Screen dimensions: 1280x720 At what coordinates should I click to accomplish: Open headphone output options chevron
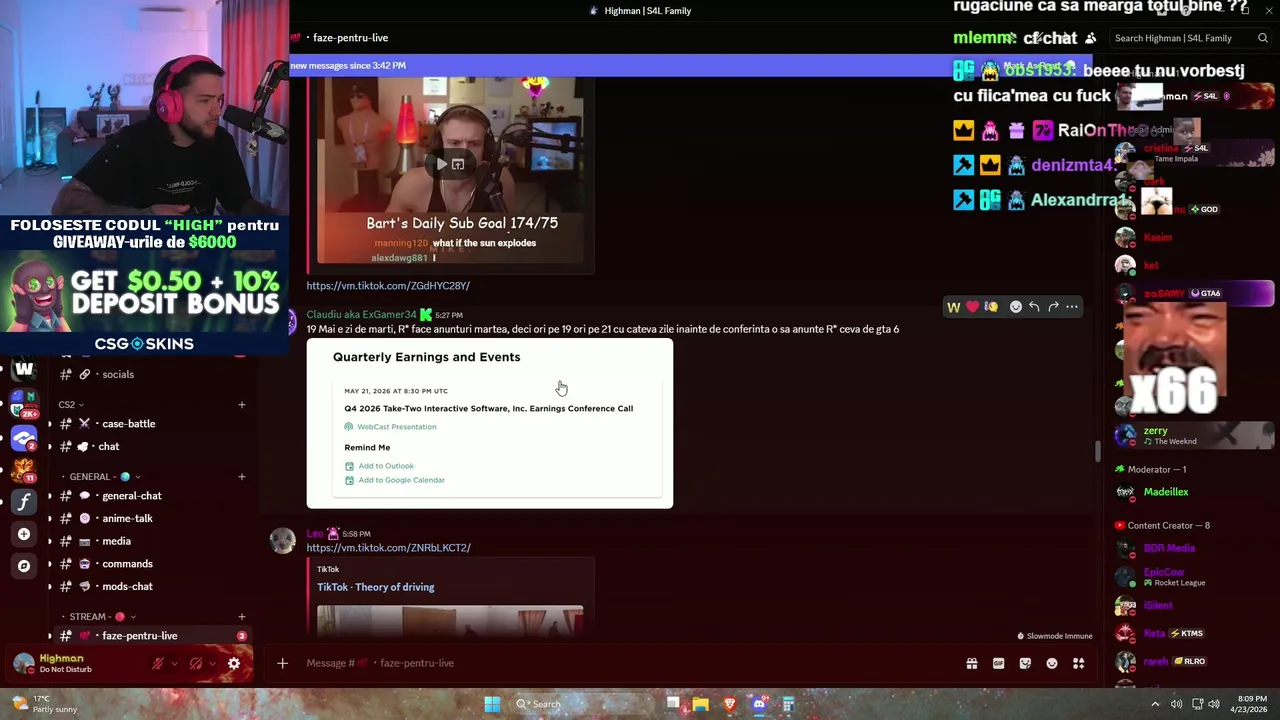coord(213,663)
